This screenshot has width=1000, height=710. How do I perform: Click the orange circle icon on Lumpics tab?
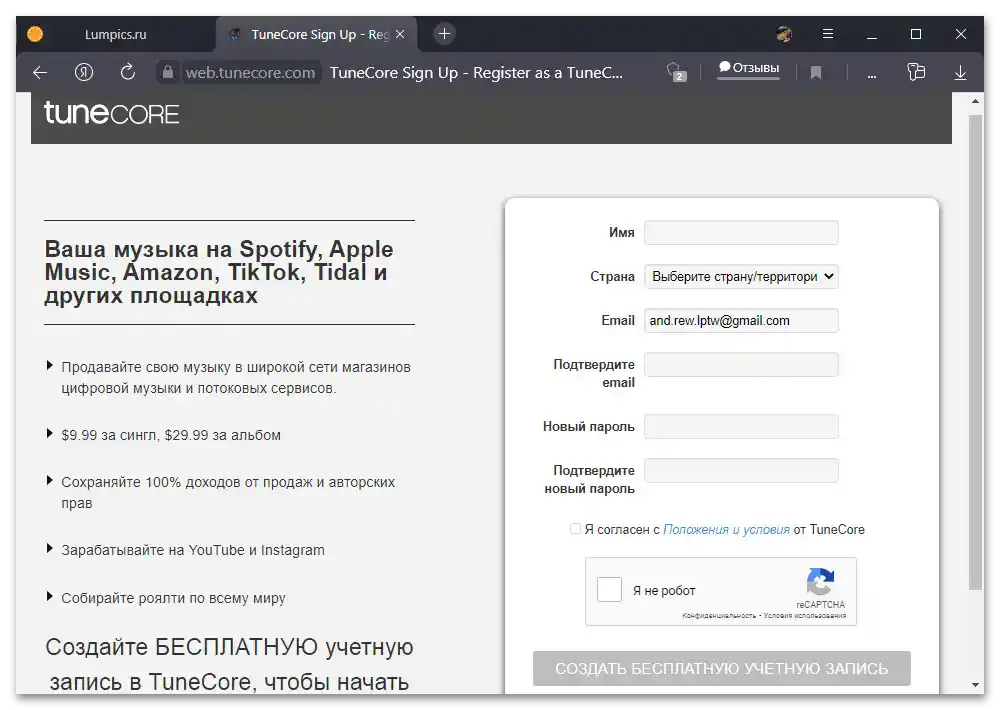(35, 34)
